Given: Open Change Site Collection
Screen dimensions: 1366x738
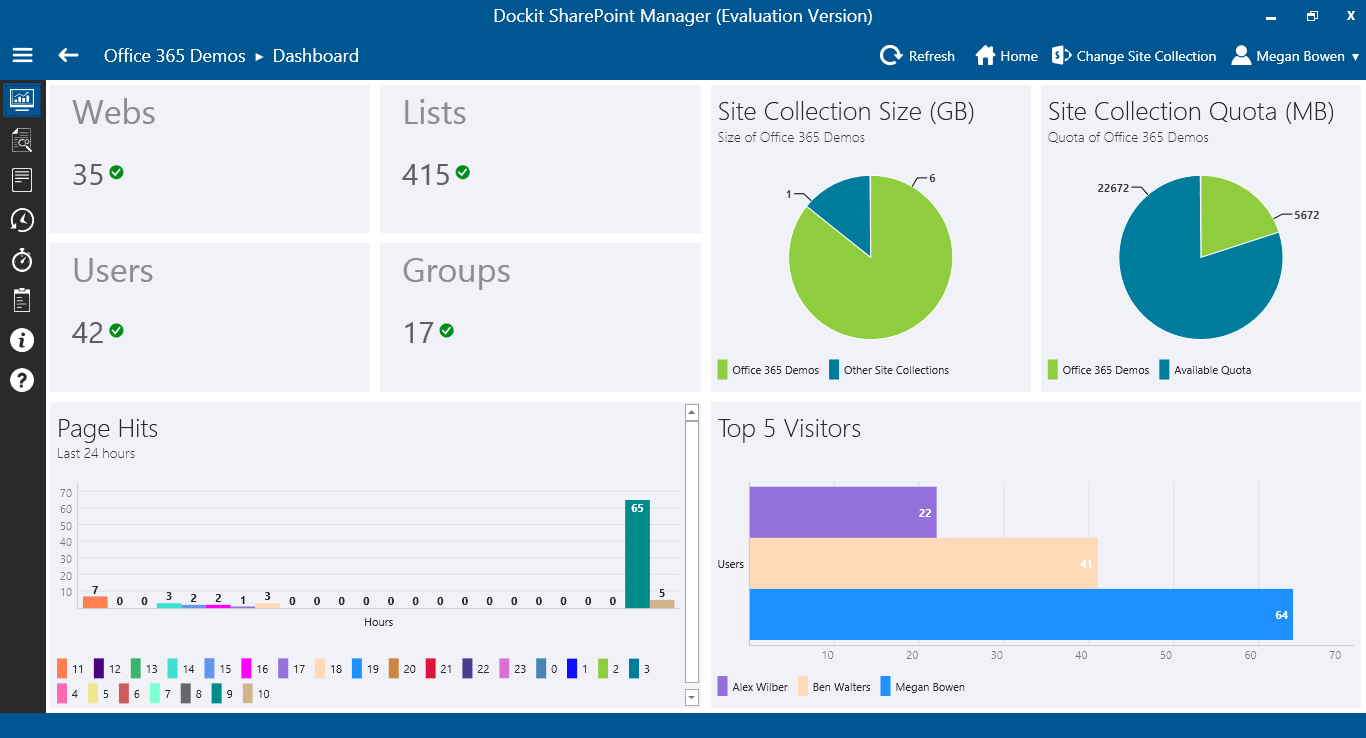Looking at the screenshot, I should (x=1134, y=56).
